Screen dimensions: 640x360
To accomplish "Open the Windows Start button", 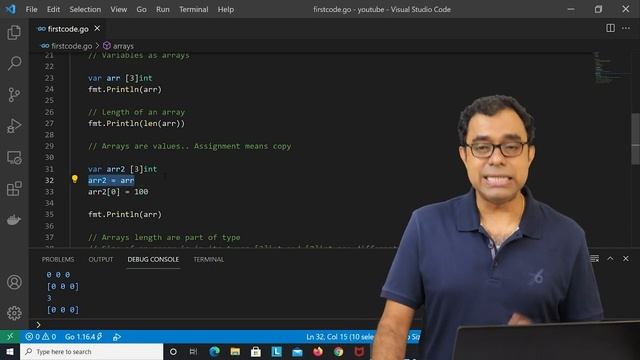I will [x=10, y=352].
